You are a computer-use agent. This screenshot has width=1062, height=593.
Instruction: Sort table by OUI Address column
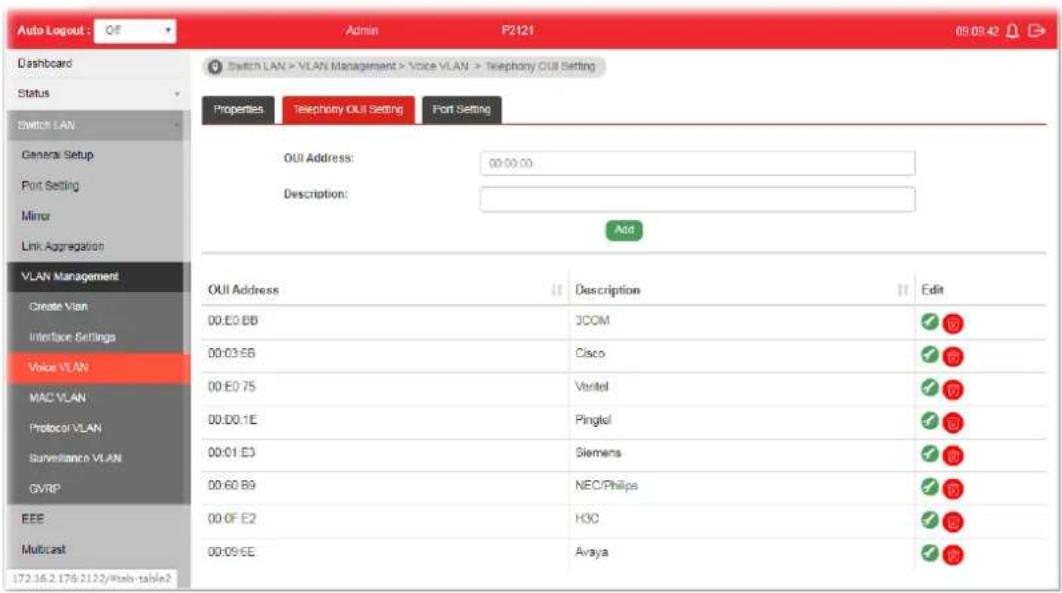[x=557, y=290]
